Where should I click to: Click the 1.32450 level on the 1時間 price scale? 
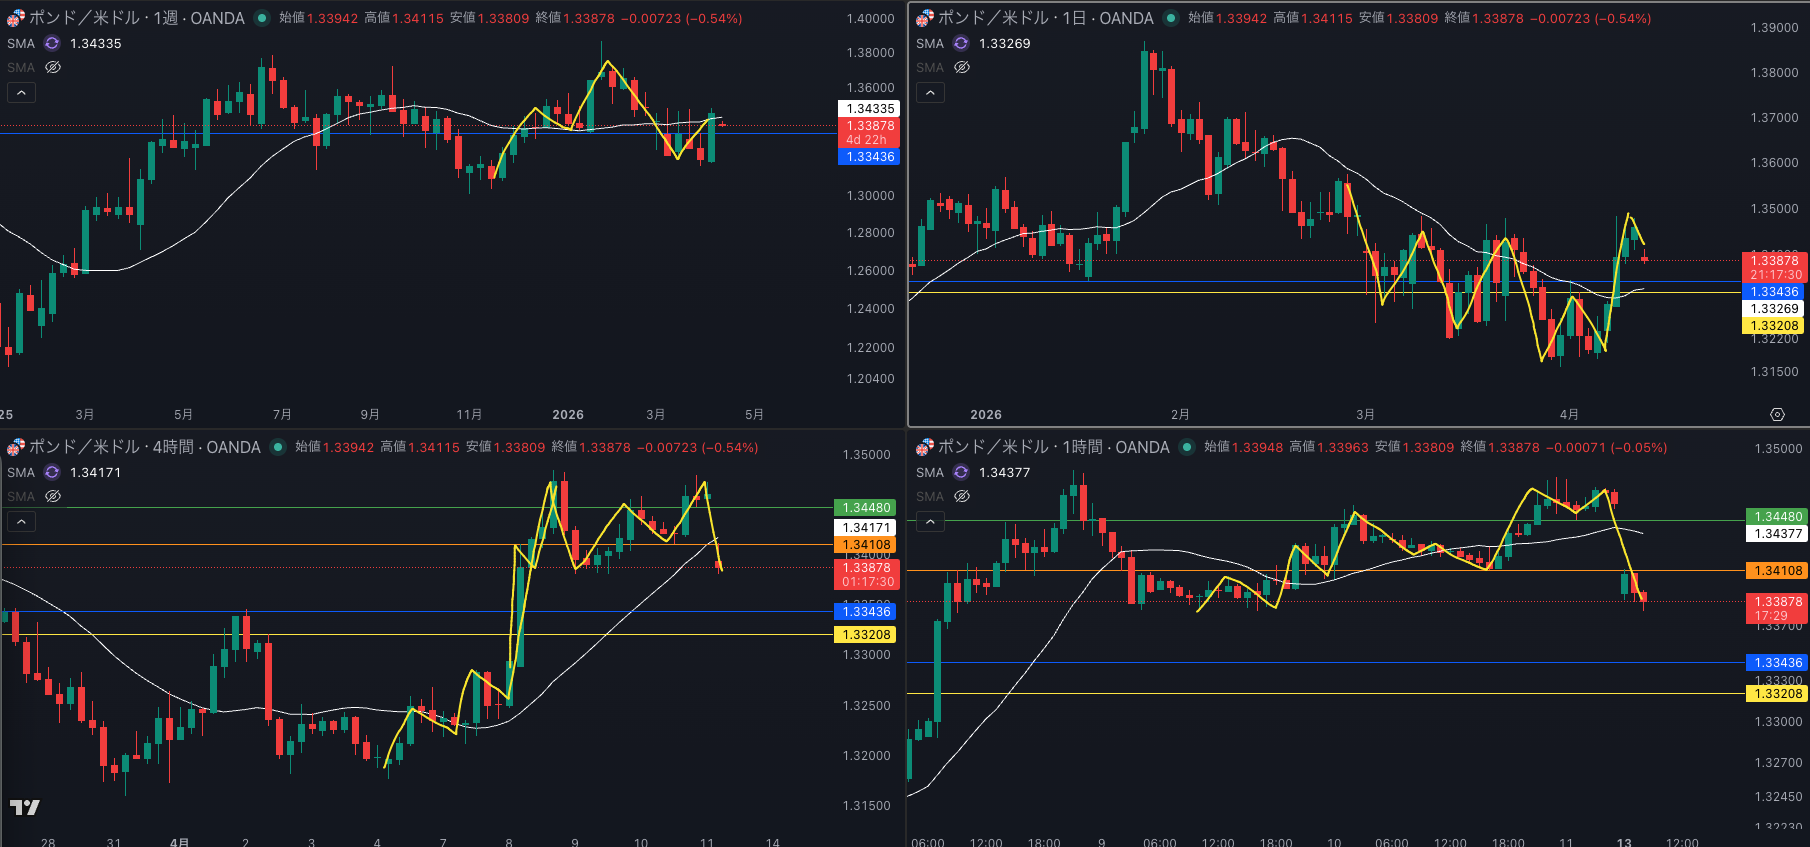point(1778,797)
